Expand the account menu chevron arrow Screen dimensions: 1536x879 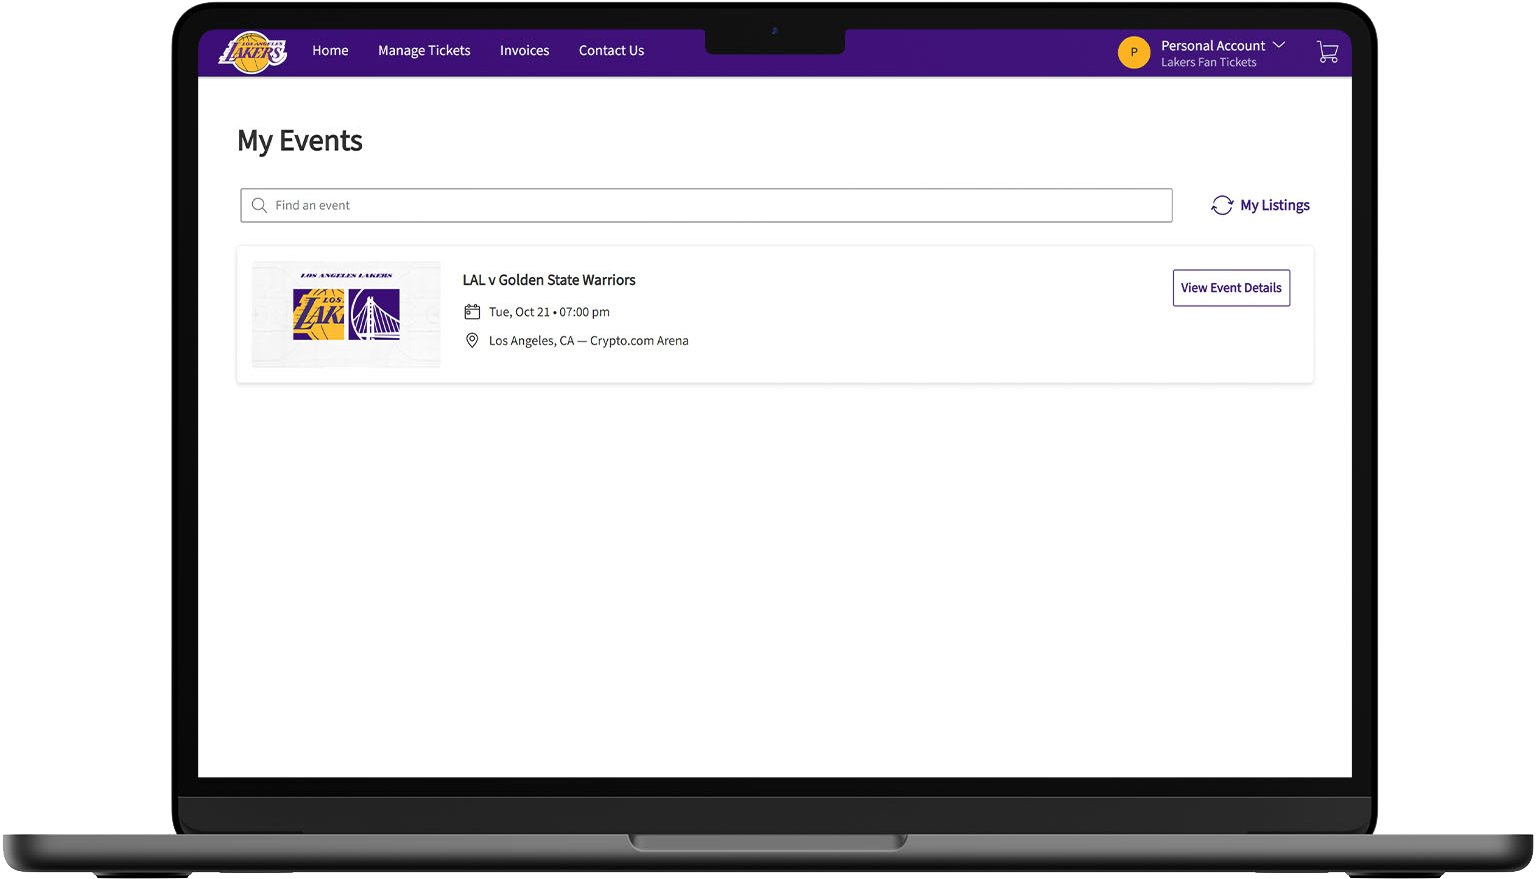(1279, 45)
